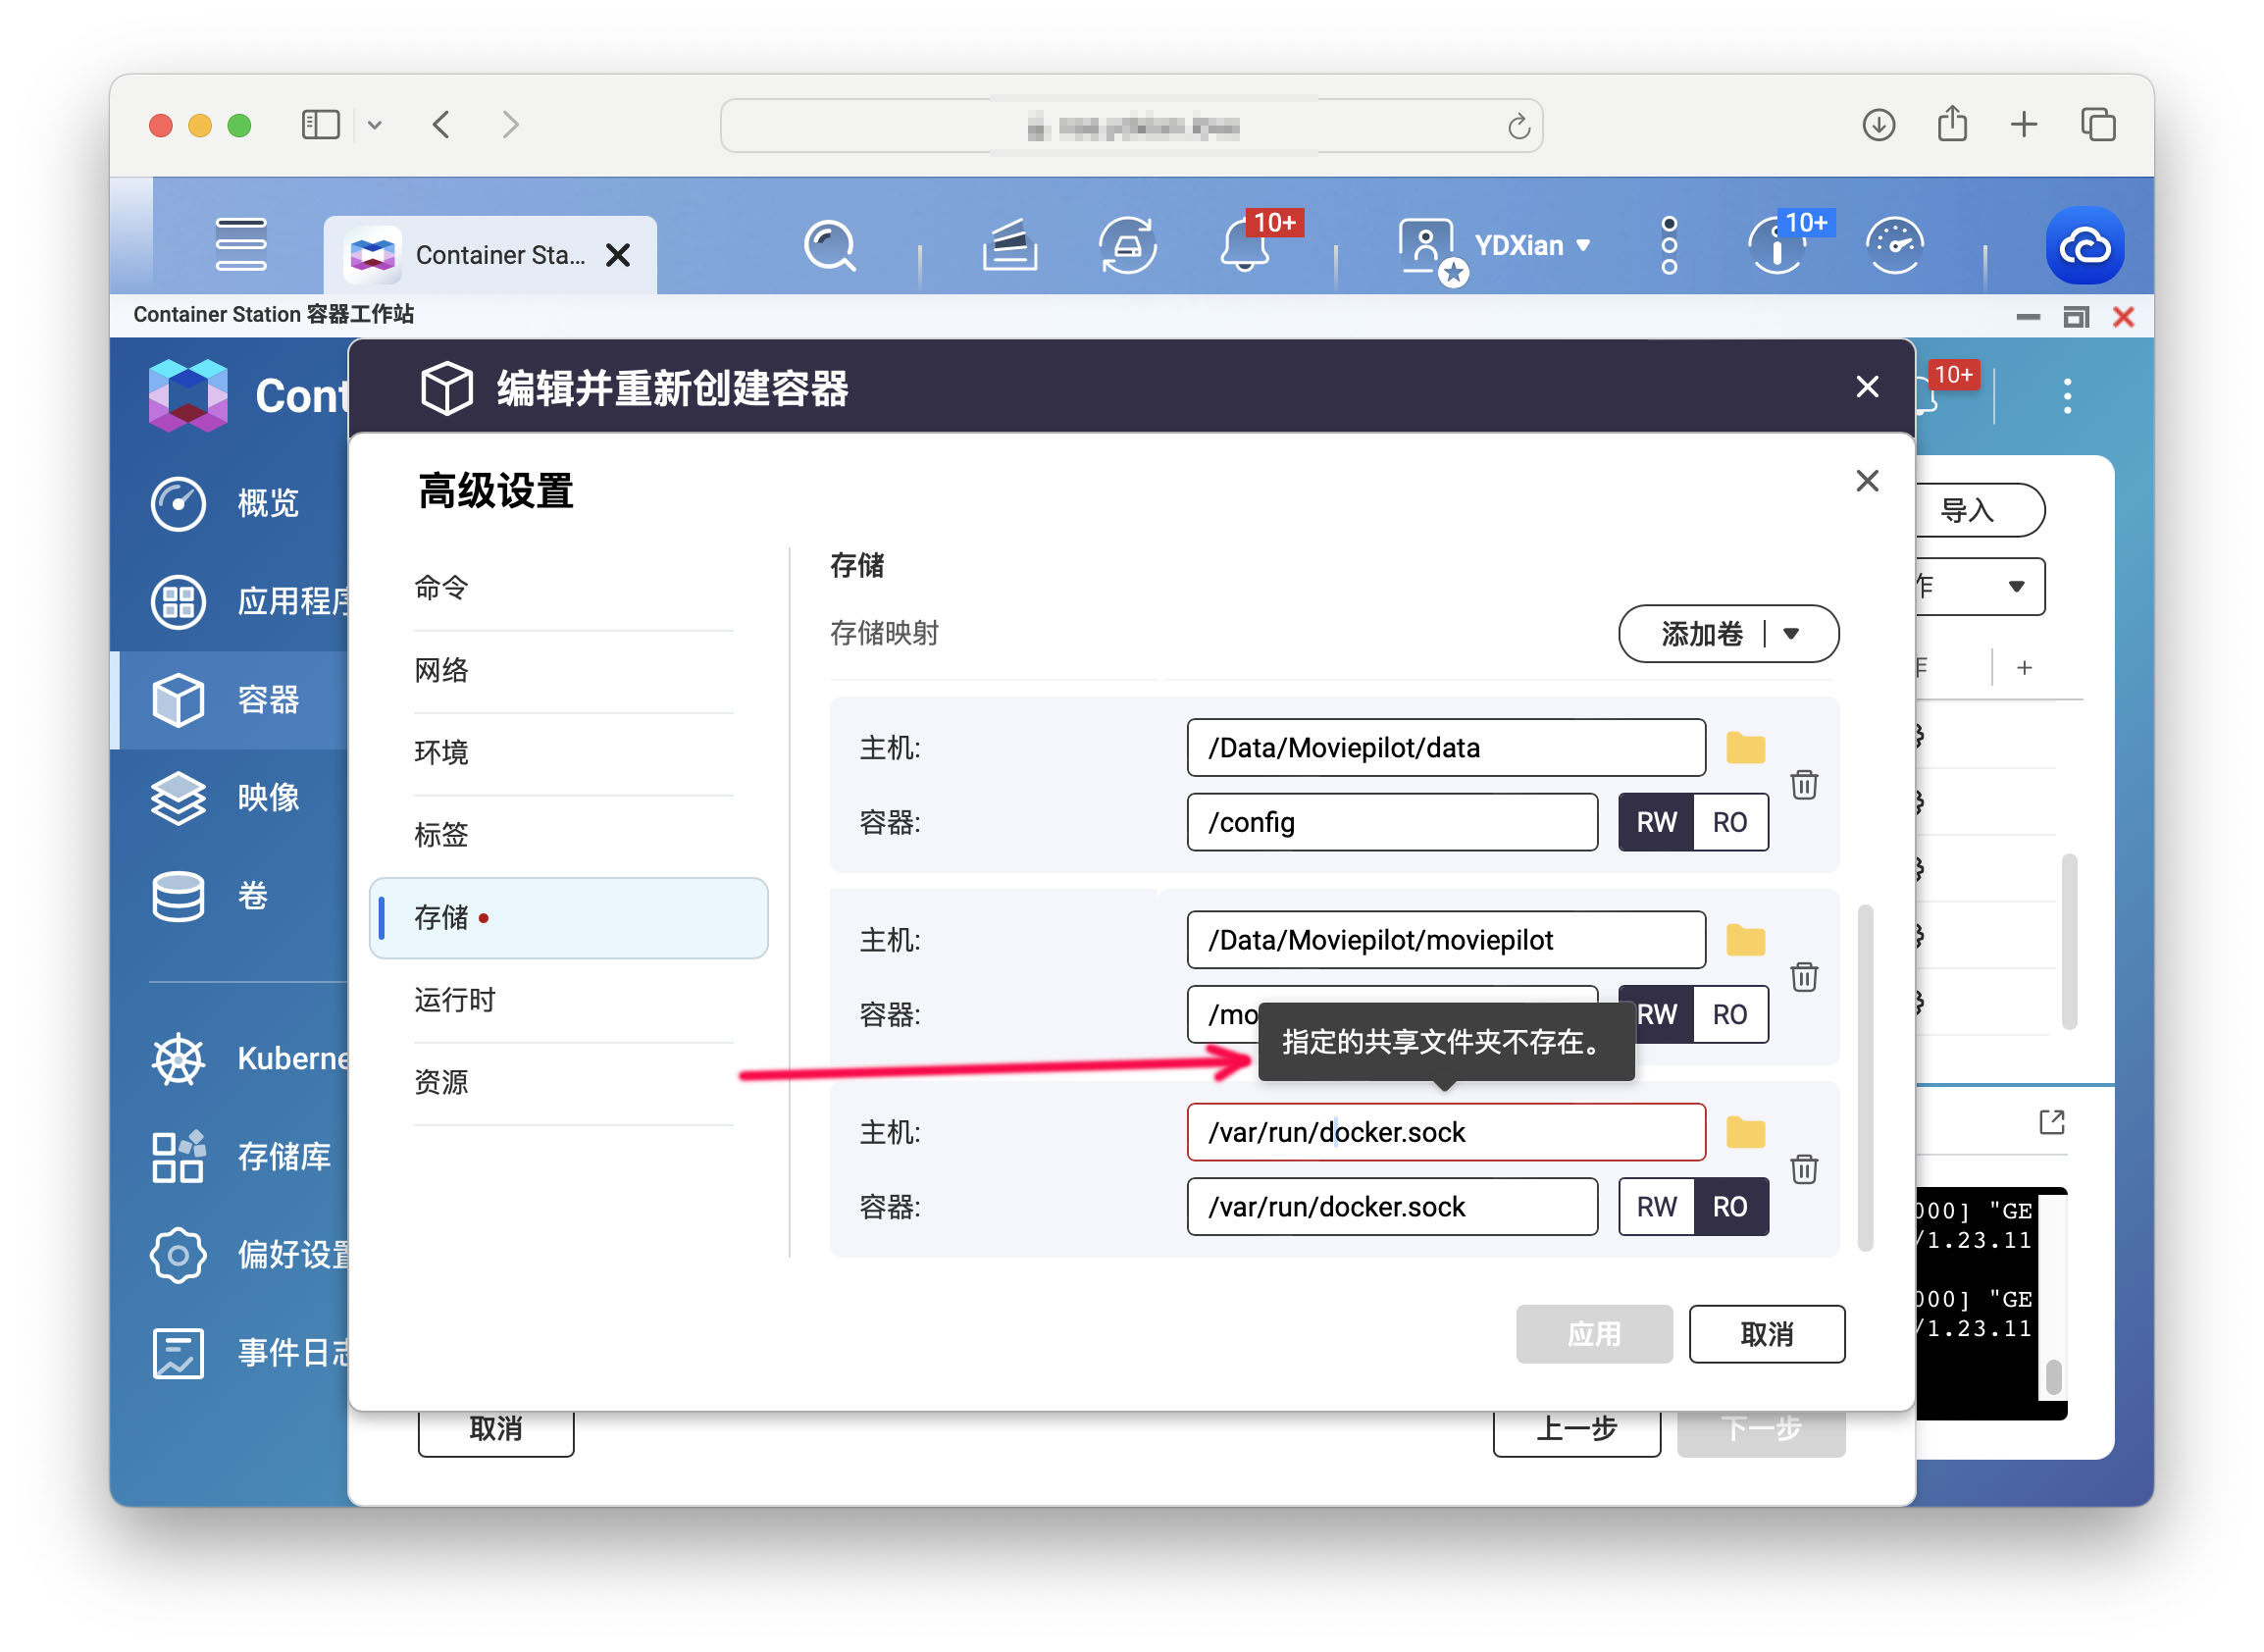2264x1652 pixels.
Task: Delete the /config storage mapping
Action: coord(1805,785)
